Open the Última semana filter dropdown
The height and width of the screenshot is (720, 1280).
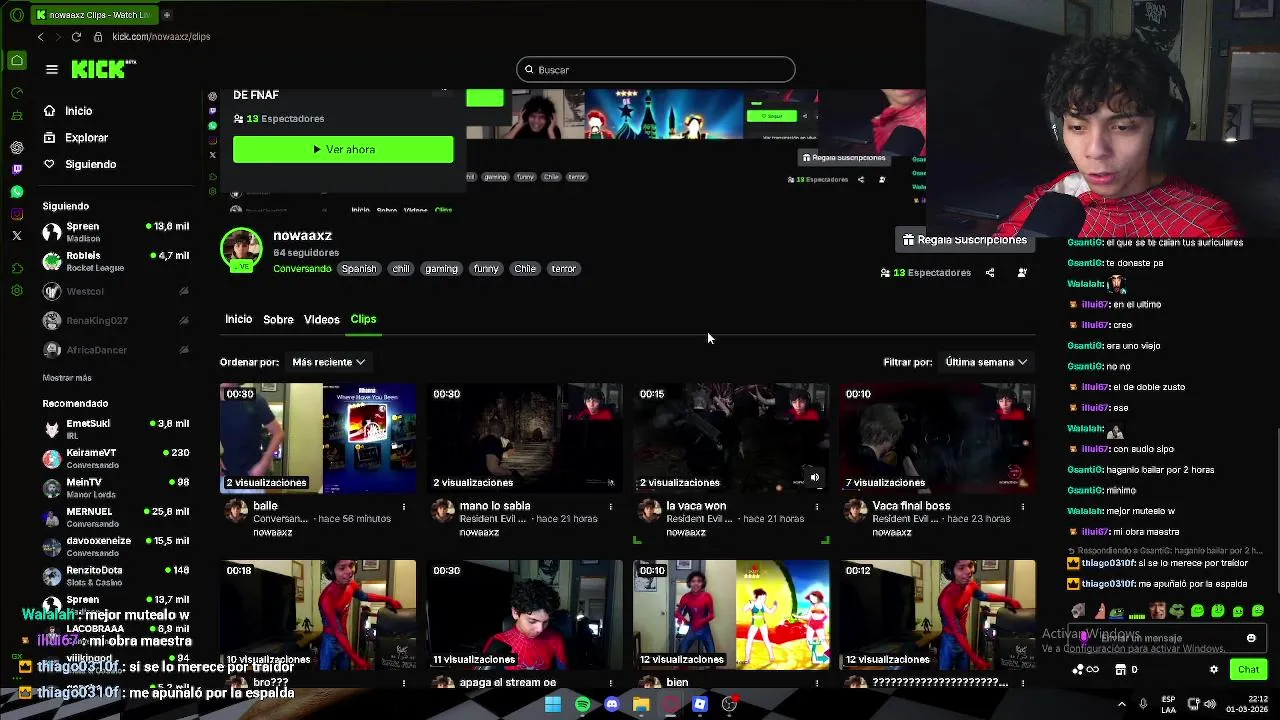[986, 362]
